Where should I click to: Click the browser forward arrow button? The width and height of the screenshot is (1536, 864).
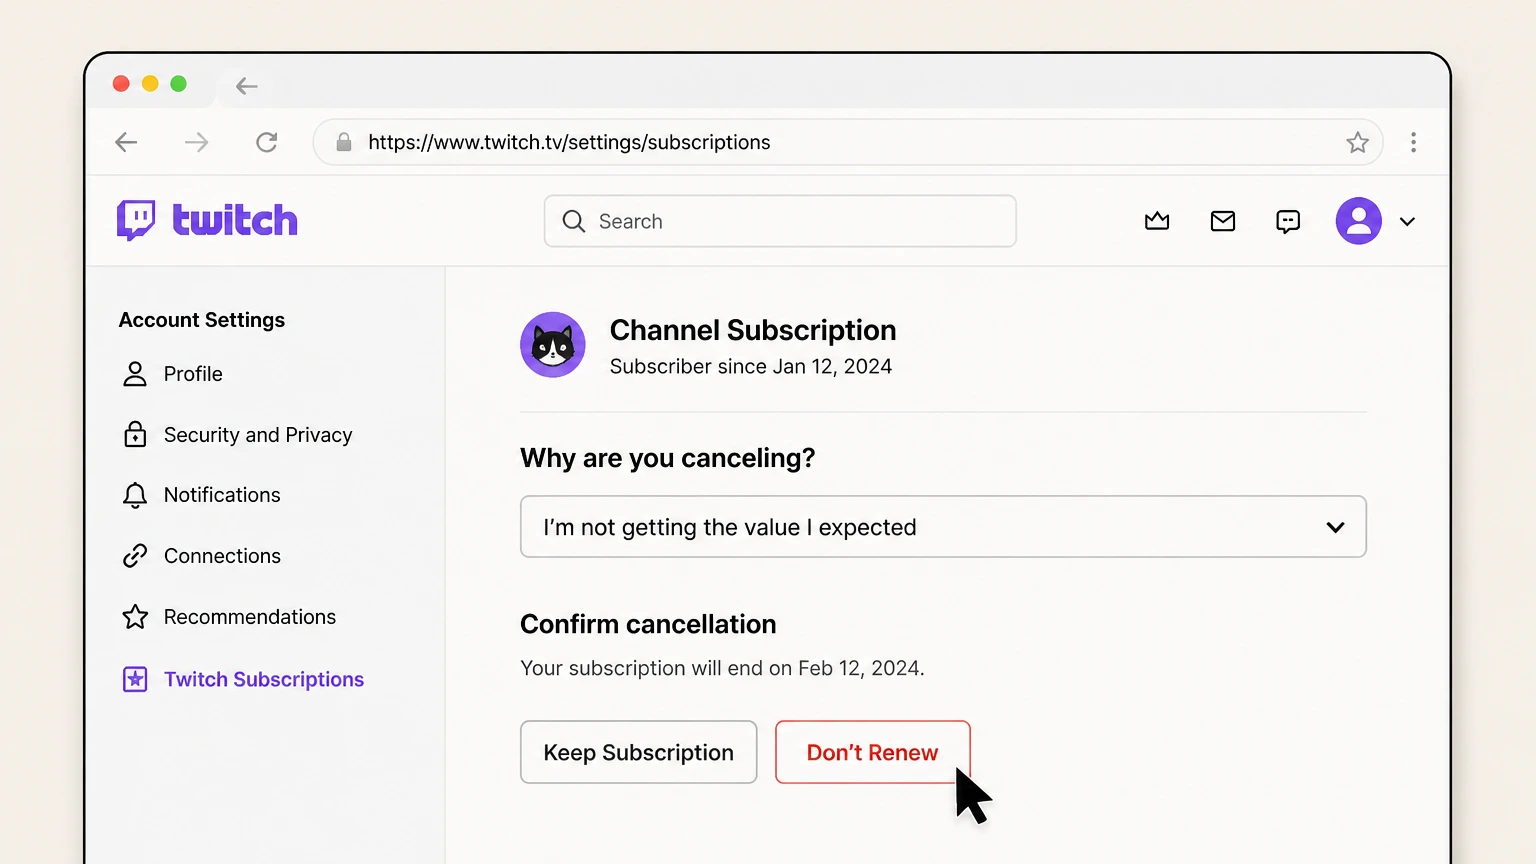[197, 142]
